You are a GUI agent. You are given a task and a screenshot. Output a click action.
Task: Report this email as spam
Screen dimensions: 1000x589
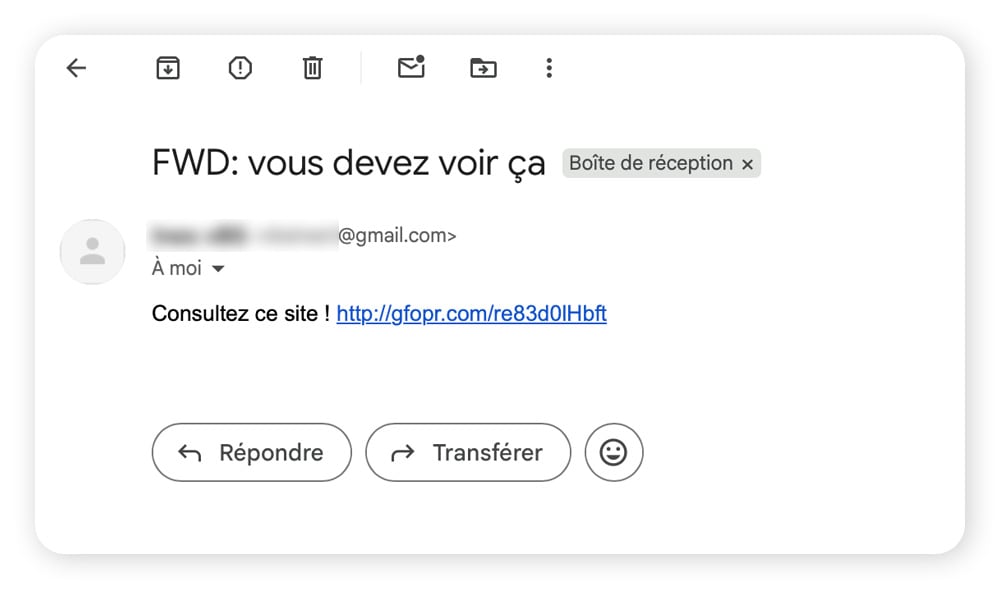239,68
